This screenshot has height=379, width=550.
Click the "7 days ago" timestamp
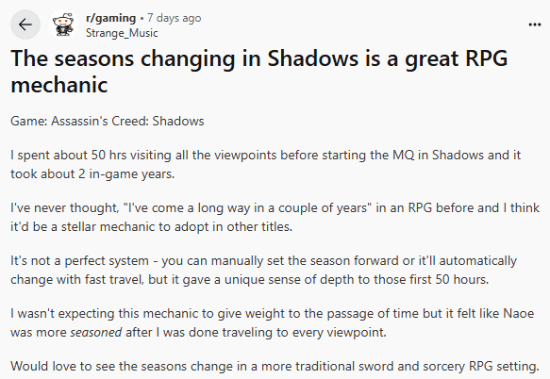click(x=174, y=18)
